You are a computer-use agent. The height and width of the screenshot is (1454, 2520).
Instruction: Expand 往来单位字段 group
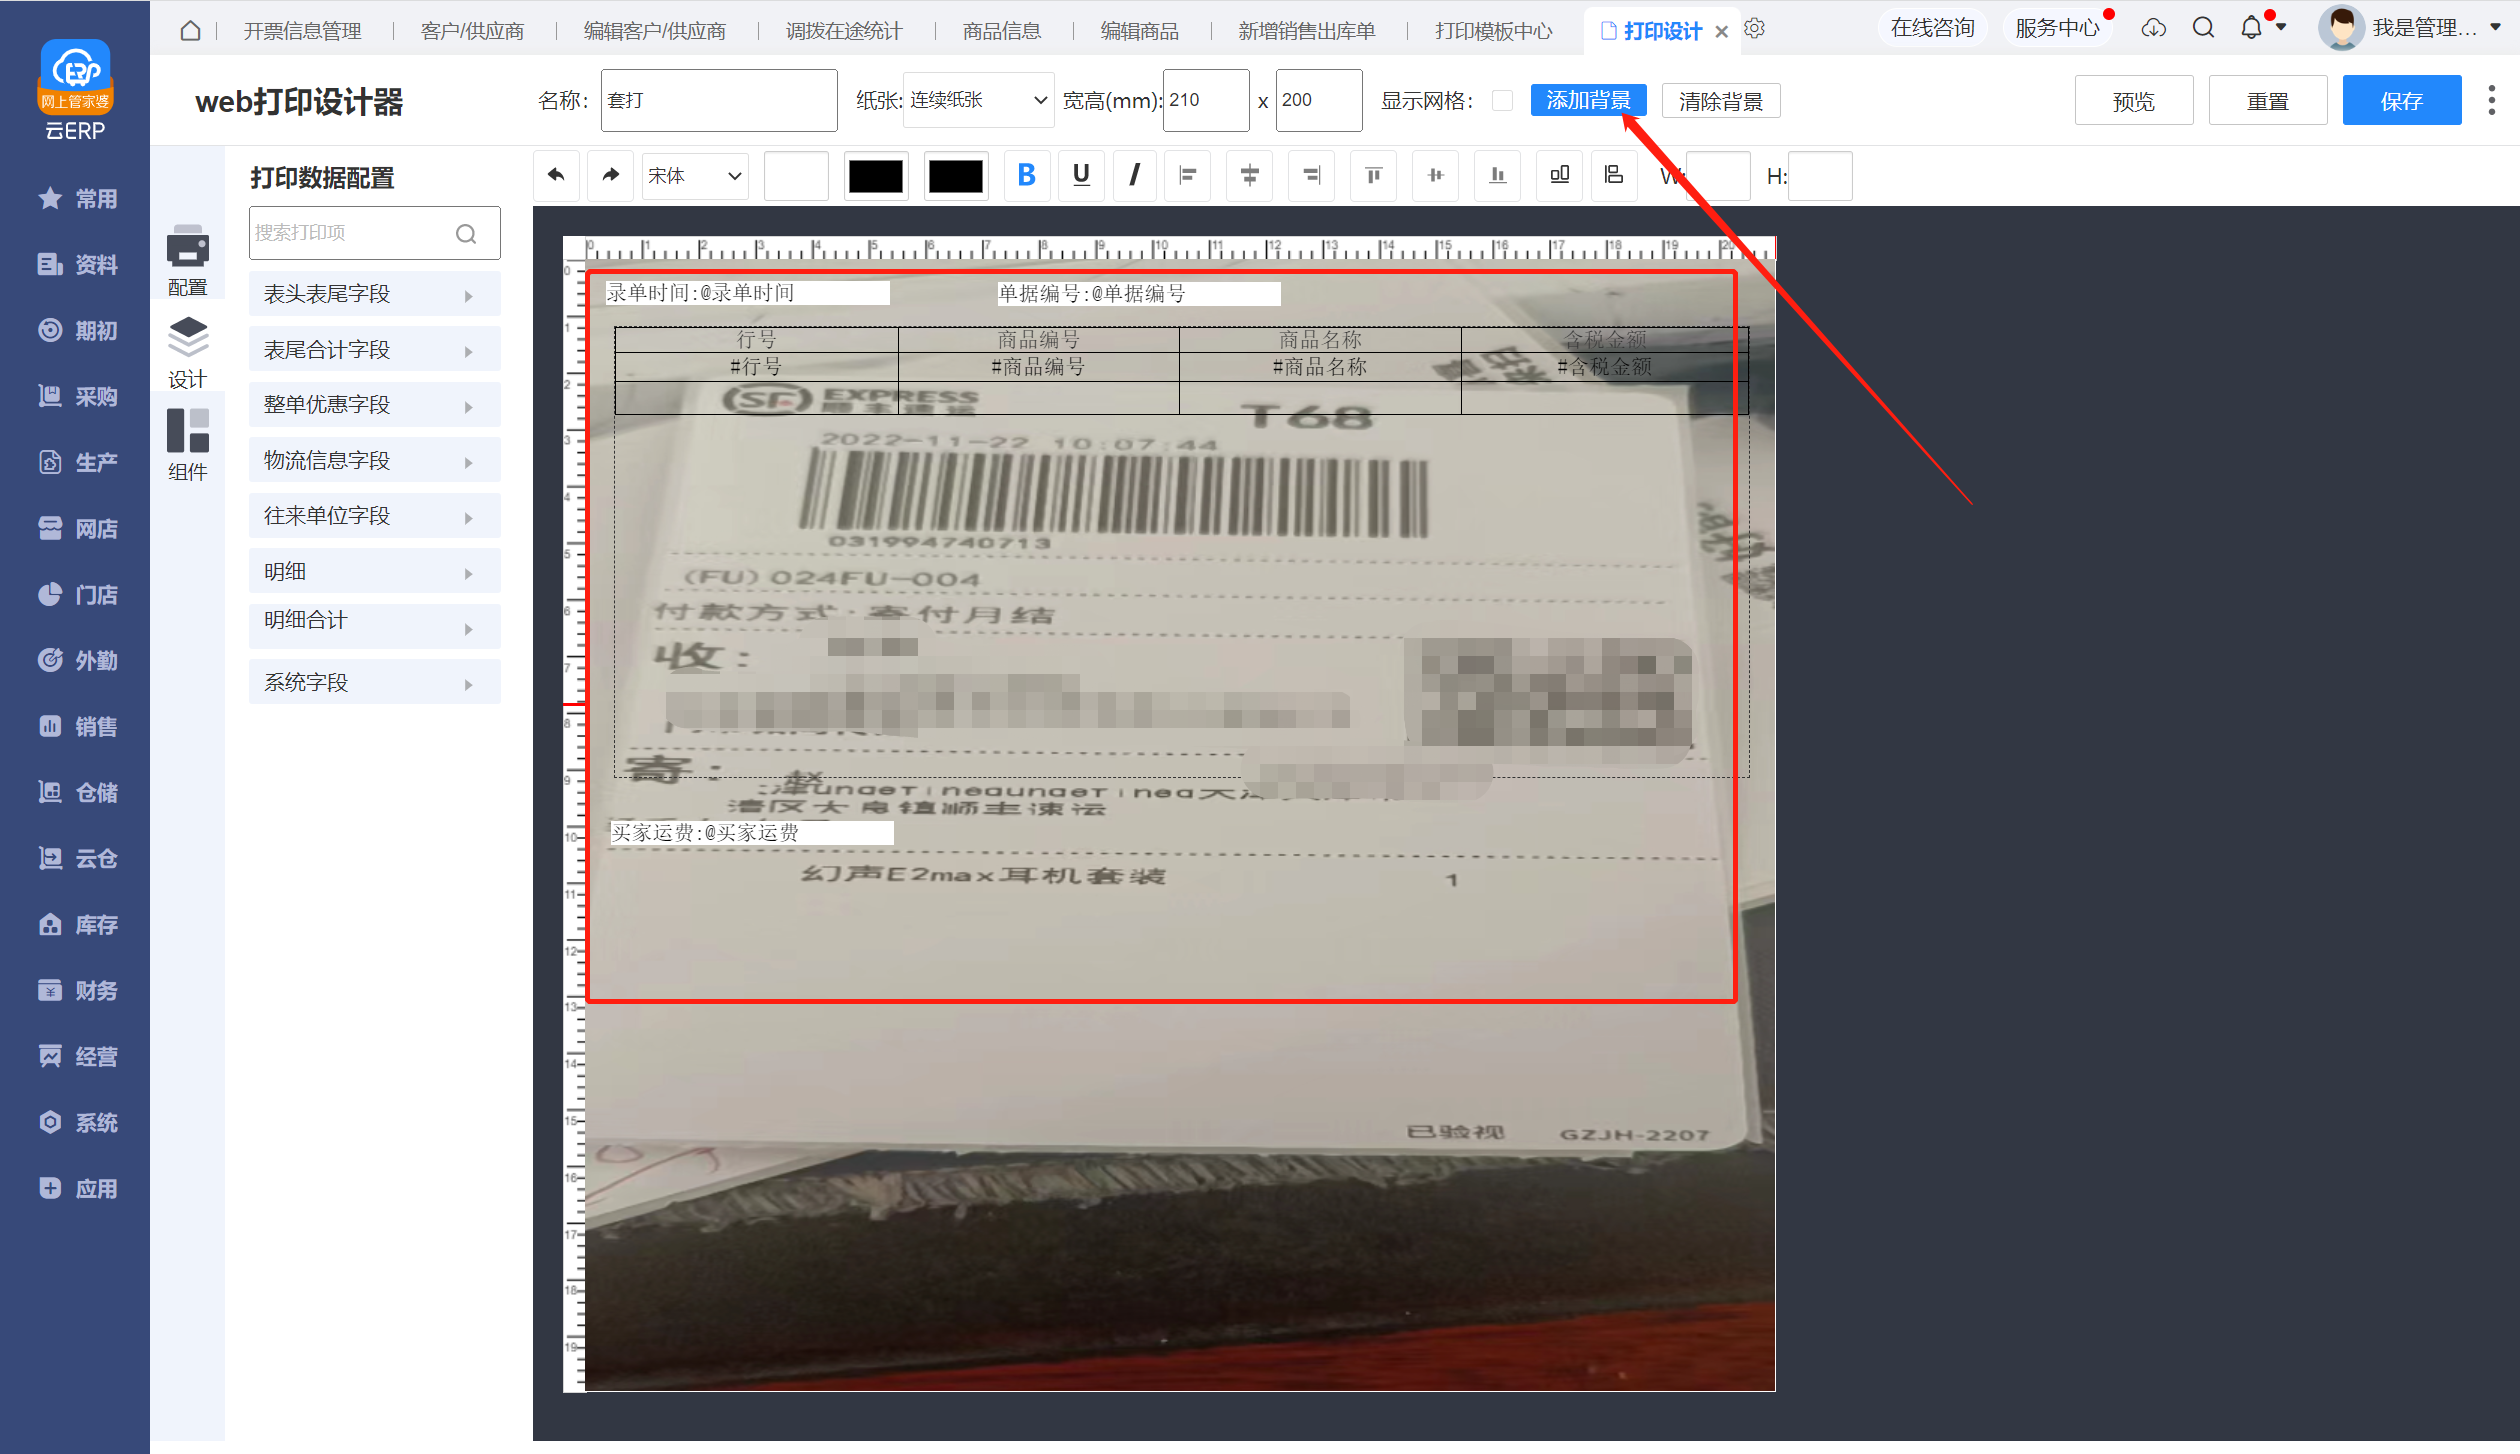click(x=374, y=516)
